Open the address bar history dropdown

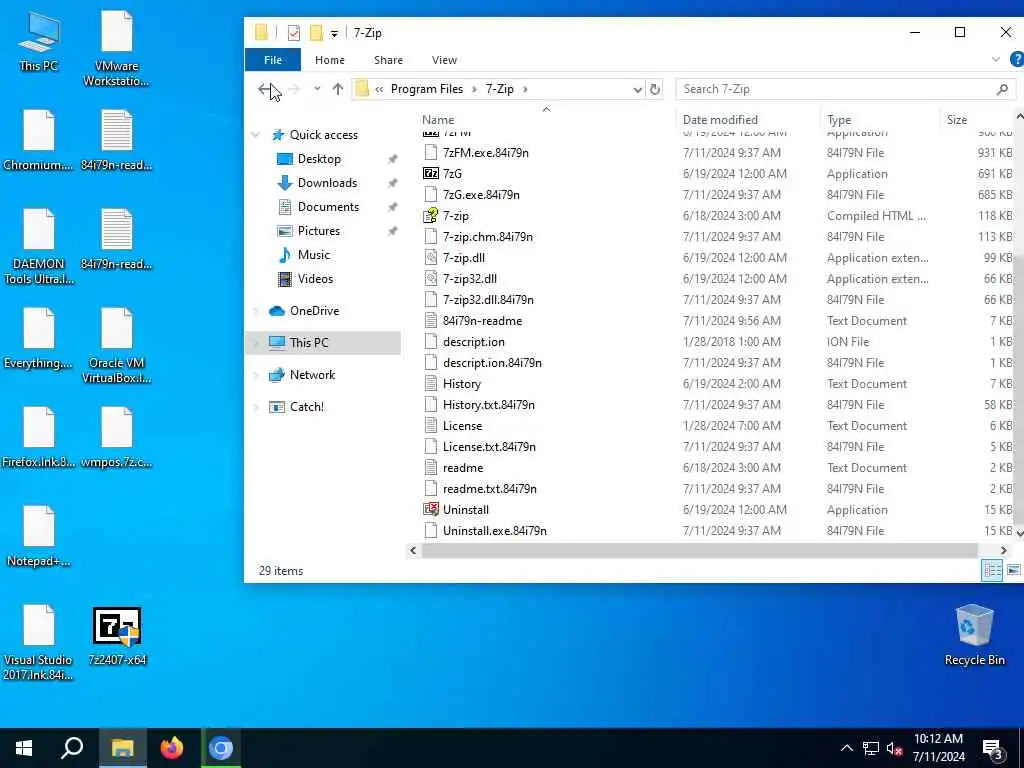tap(637, 89)
